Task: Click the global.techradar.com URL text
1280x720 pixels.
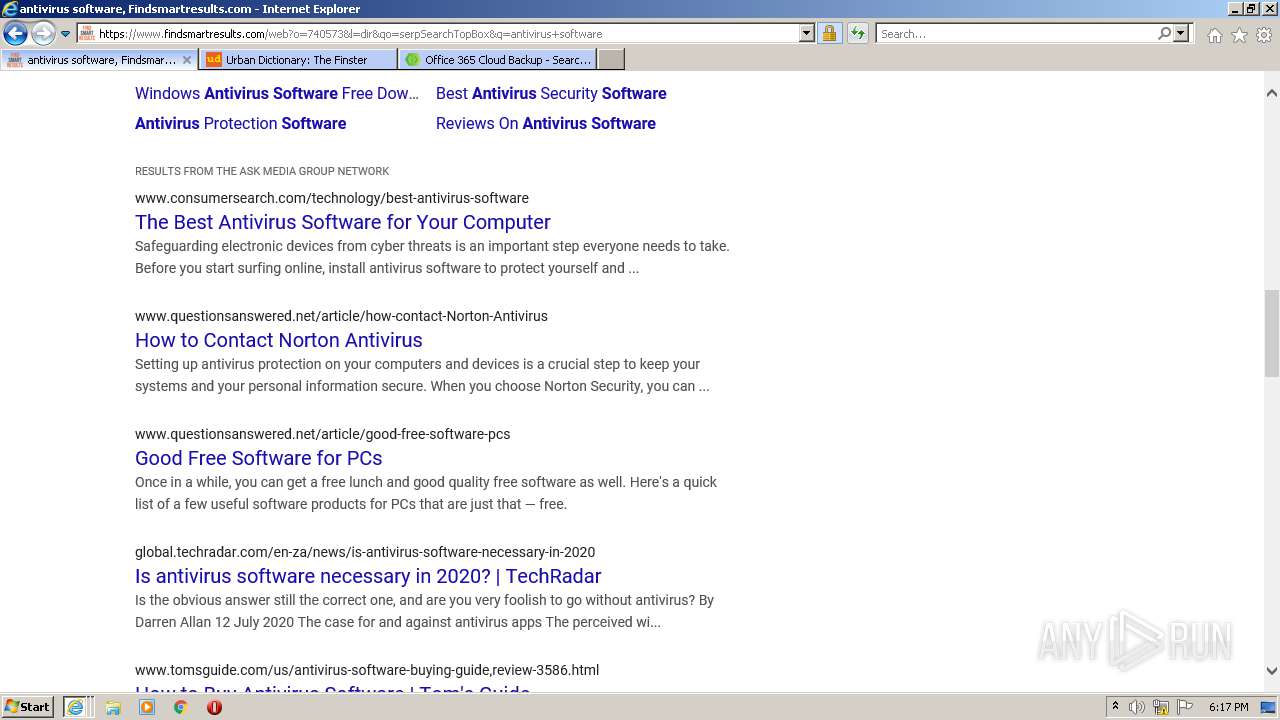Action: 365,552
